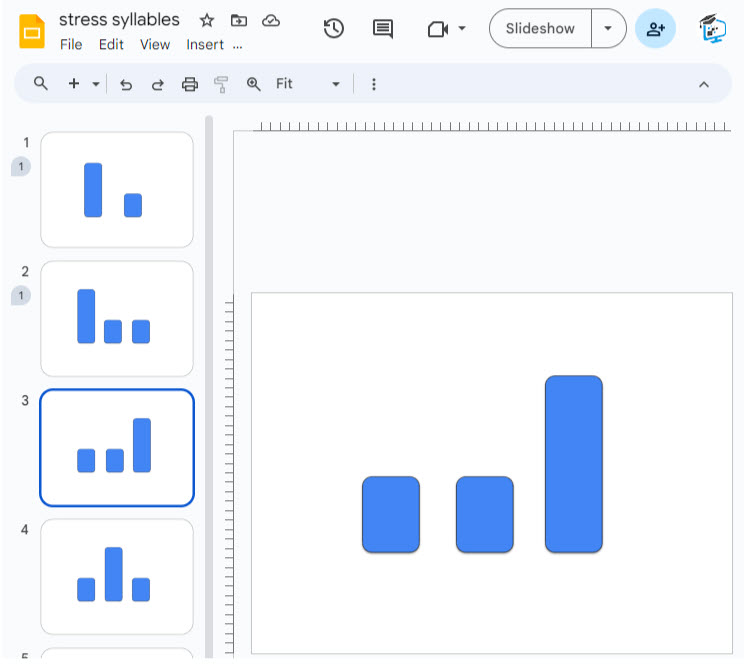Click the redo arrow
745x664 pixels.
coord(157,84)
